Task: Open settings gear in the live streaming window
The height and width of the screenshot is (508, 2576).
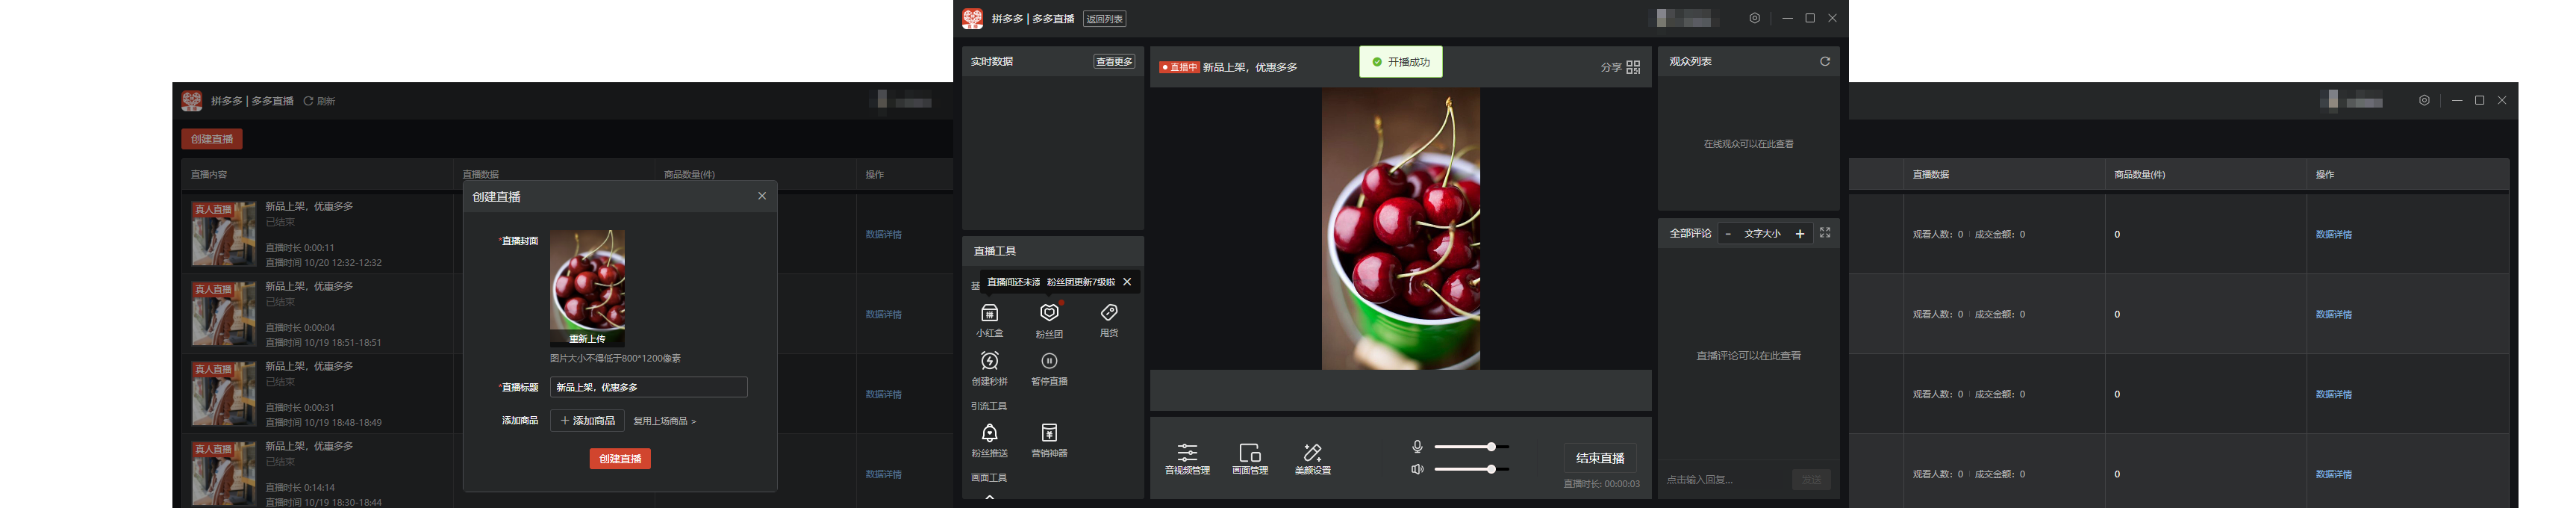Action: tap(1755, 18)
